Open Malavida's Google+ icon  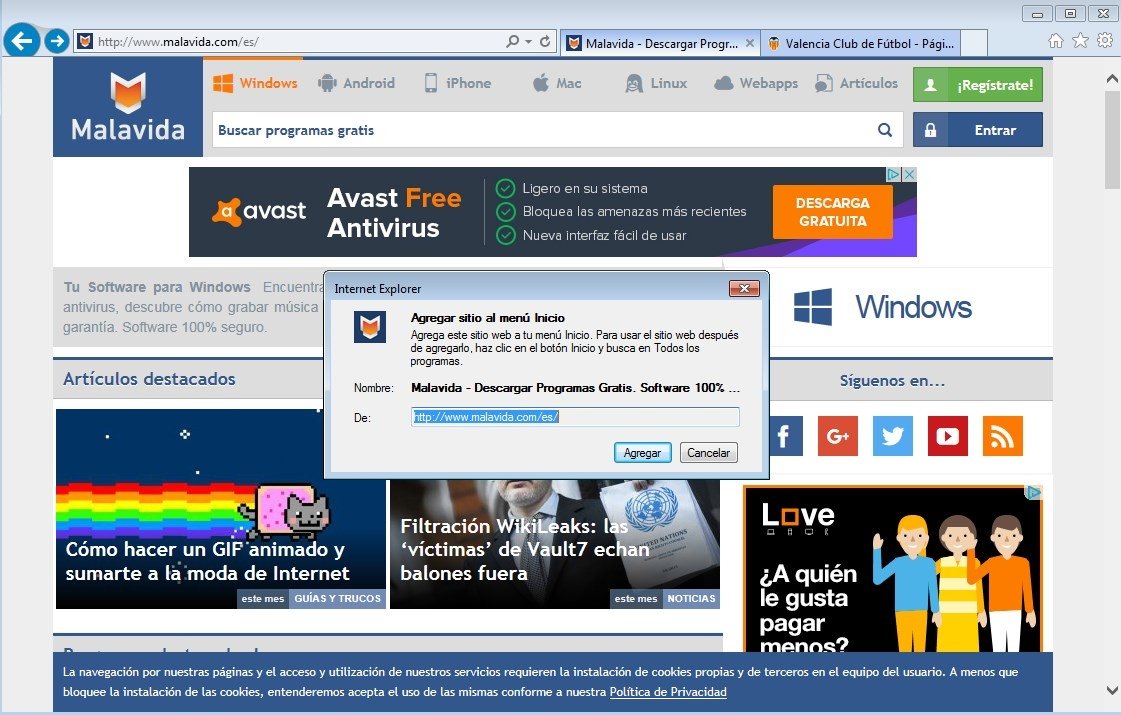(838, 435)
